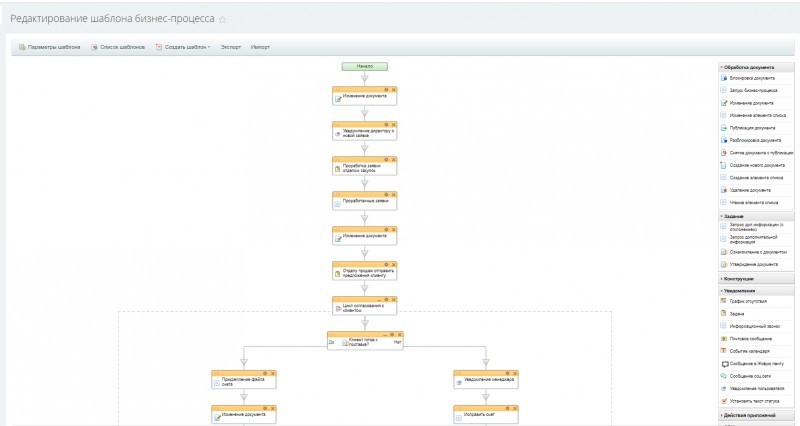Expand the Действия приложений panel section

756,415
